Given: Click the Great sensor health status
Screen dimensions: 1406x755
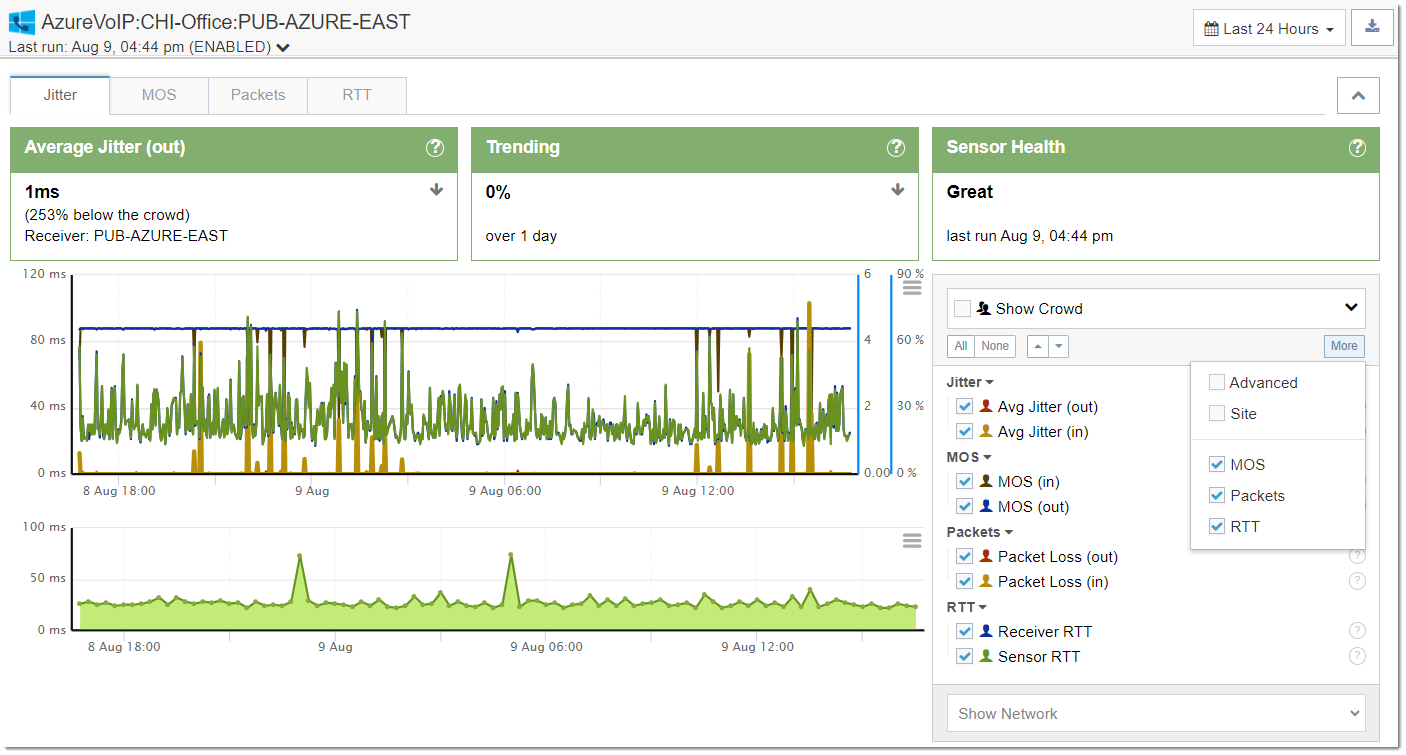Looking at the screenshot, I should 969,192.
